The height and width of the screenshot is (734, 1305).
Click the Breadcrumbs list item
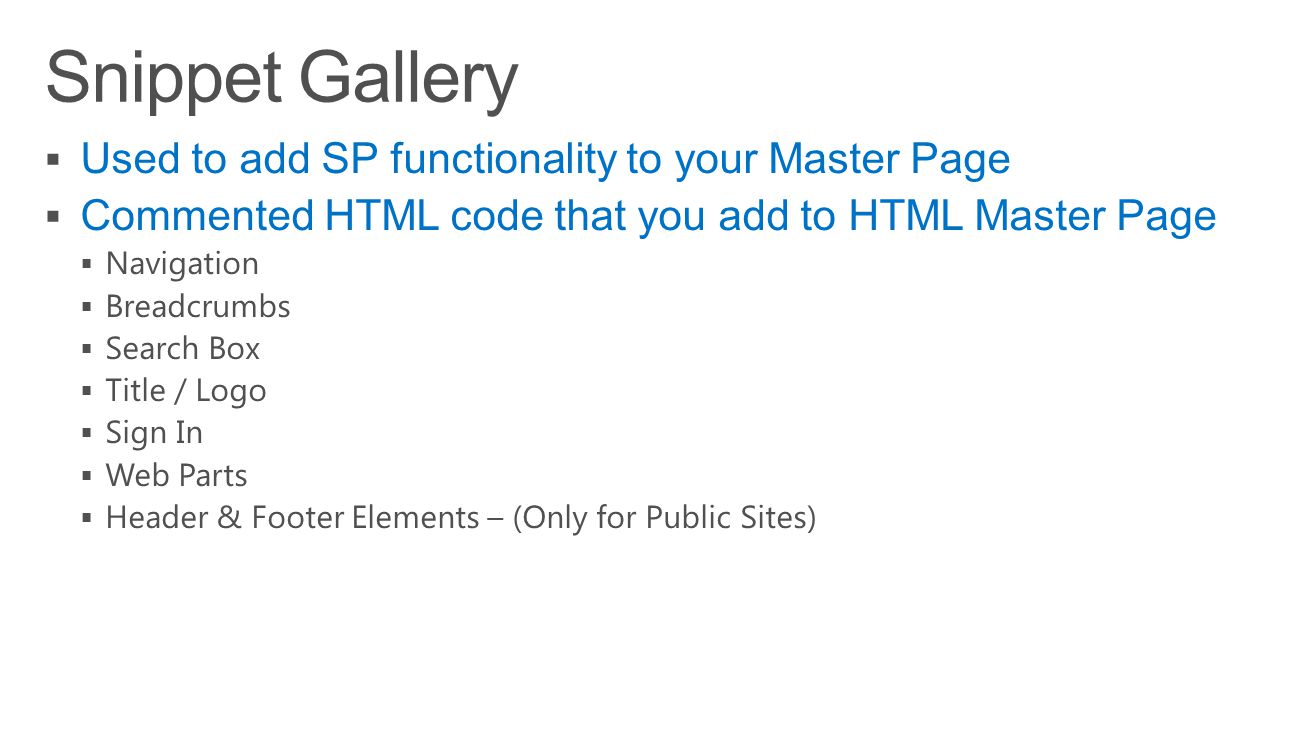point(198,306)
